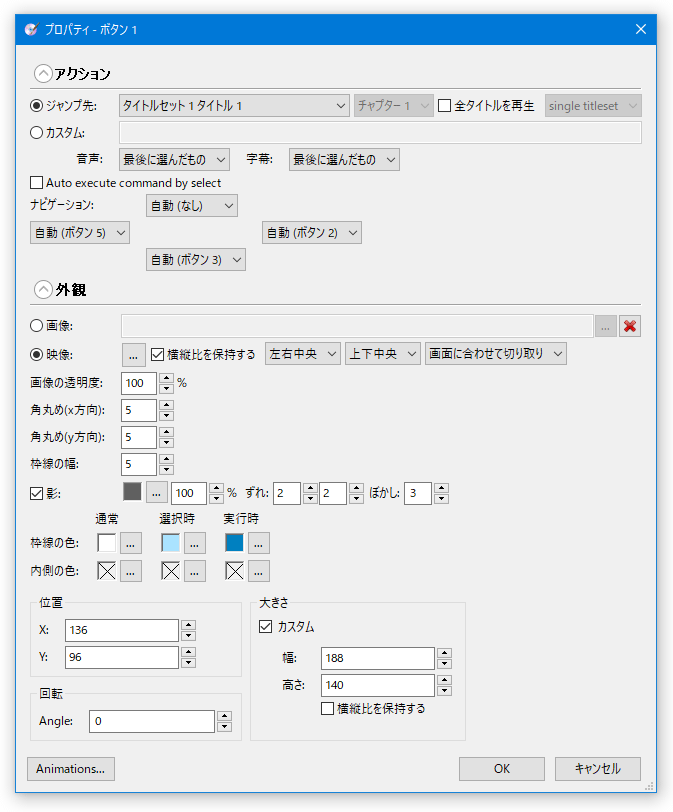Image resolution: width=673 pixels, height=812 pixels.
Task: Uncheck 縦横比を保持する next to 映像
Action: 157,355
